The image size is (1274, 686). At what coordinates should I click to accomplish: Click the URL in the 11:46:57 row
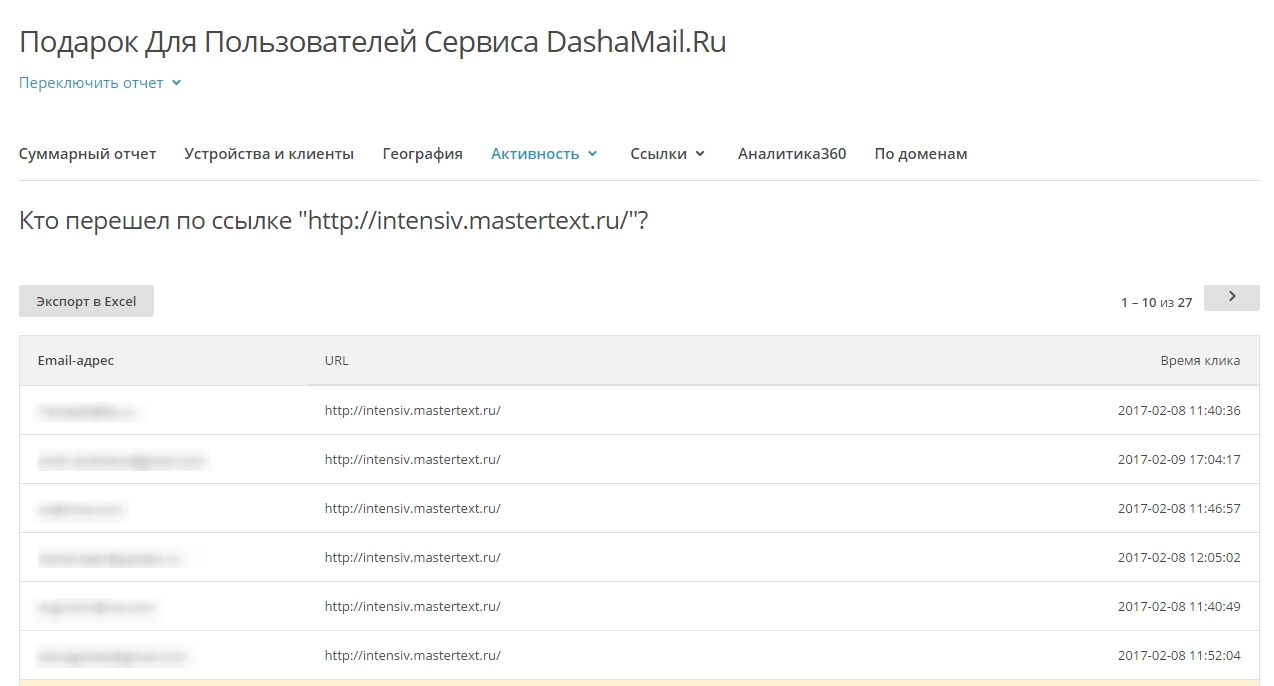click(x=412, y=508)
